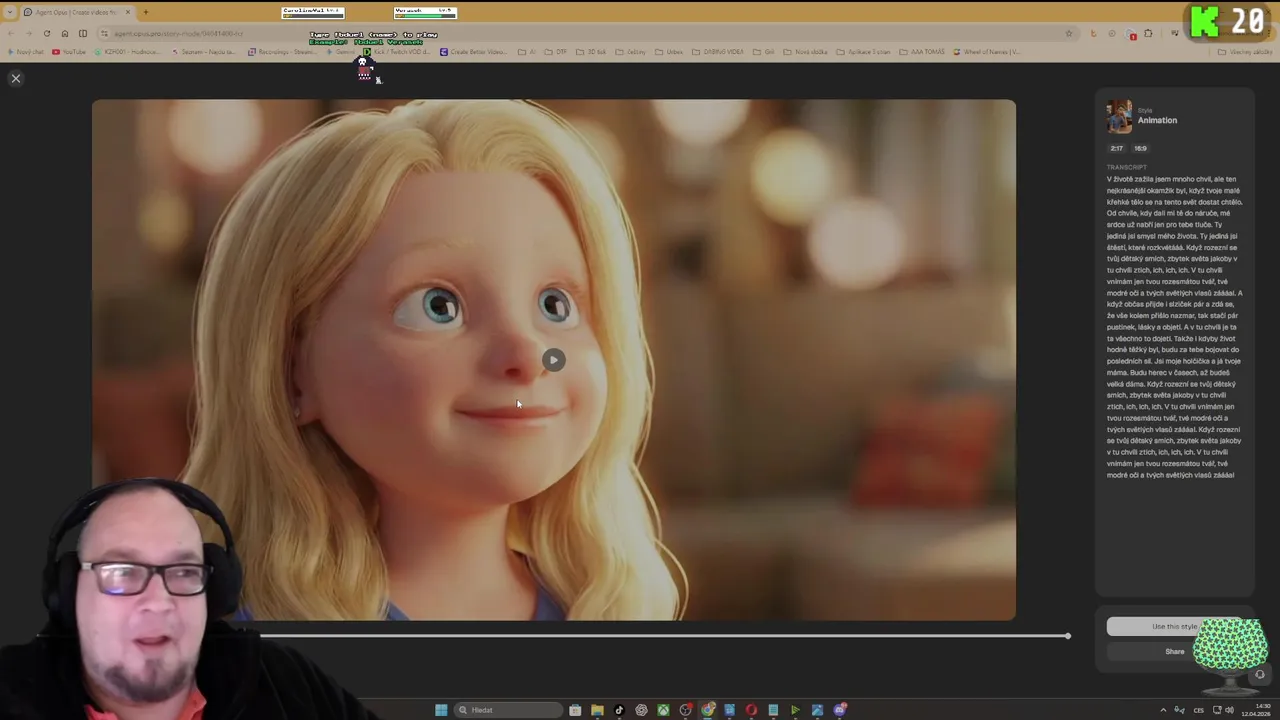Bookmark this page with star icon
Viewport: 1280px width, 720px height.
click(x=1068, y=33)
